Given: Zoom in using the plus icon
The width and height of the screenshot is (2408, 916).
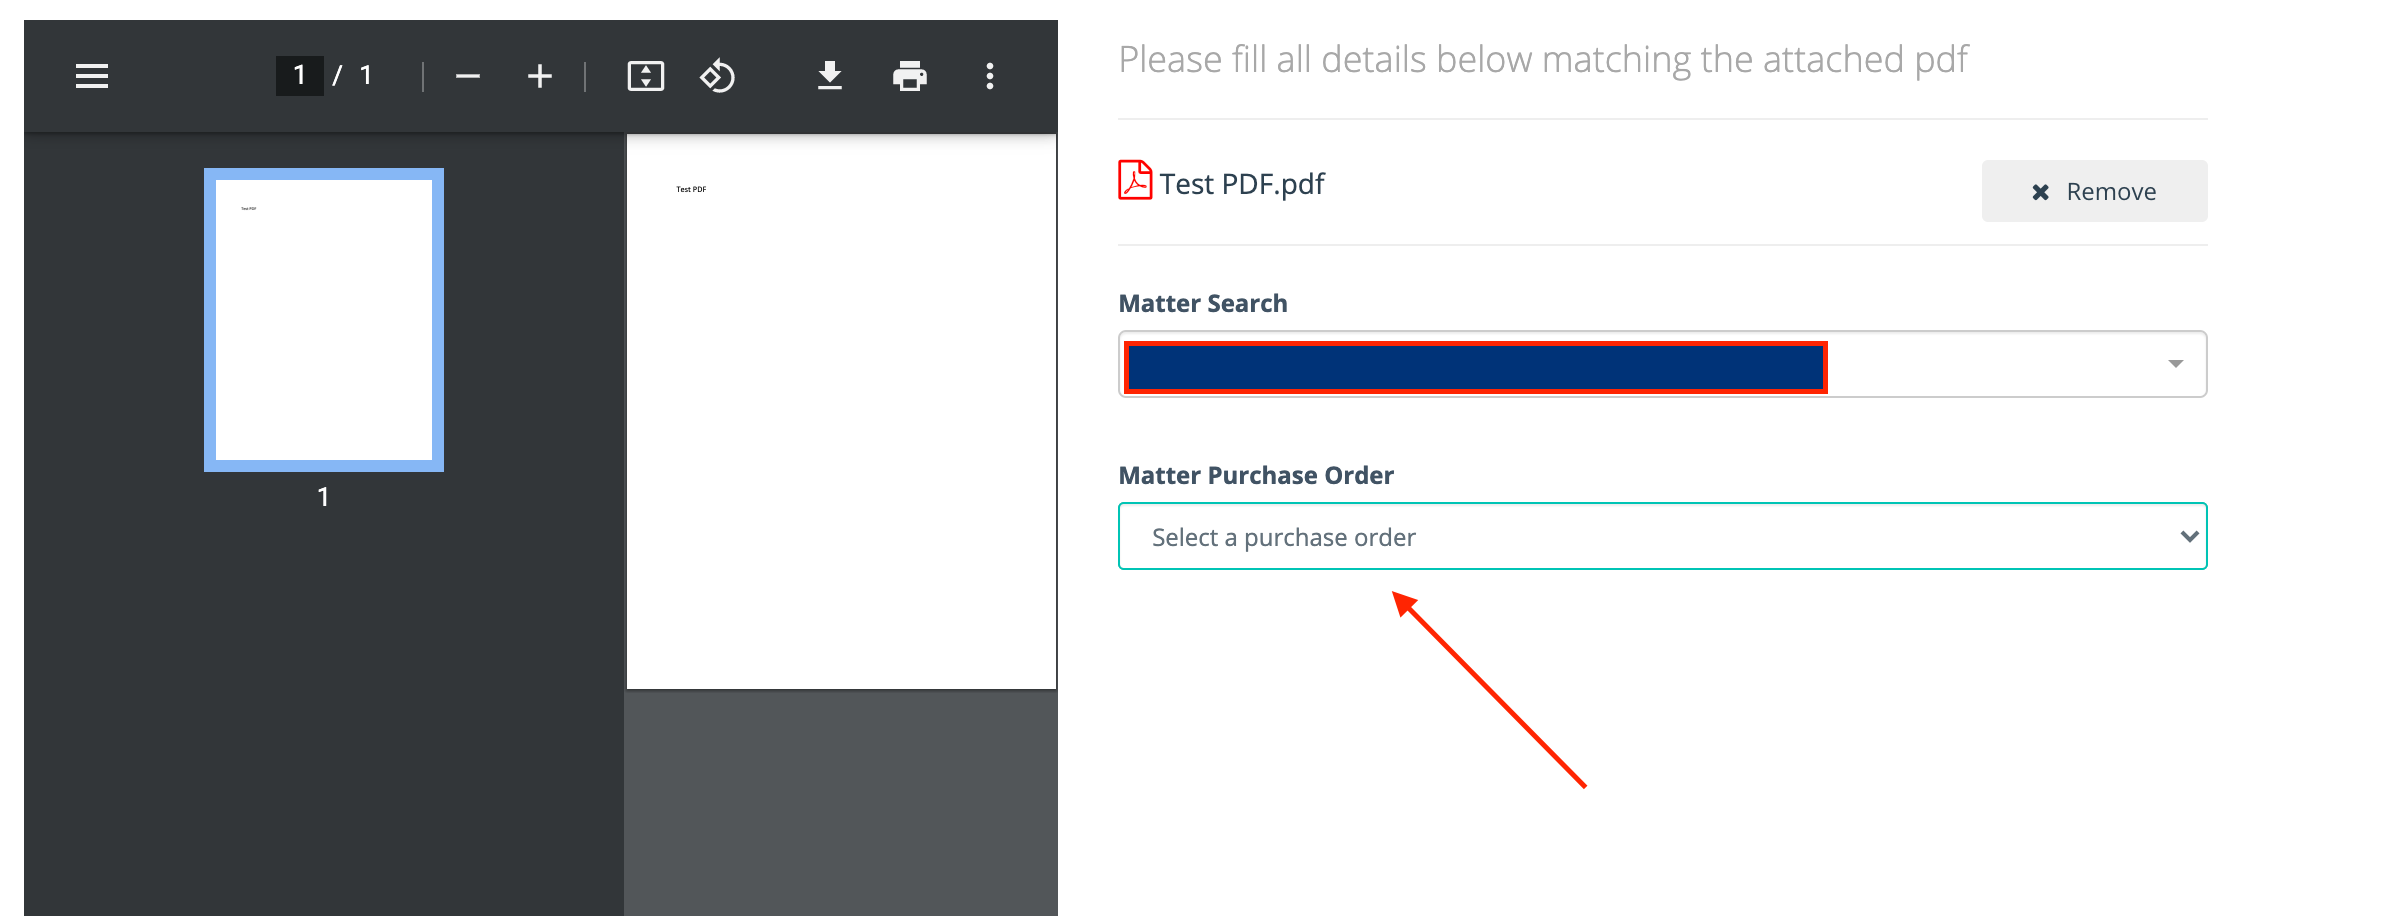Looking at the screenshot, I should (x=540, y=76).
